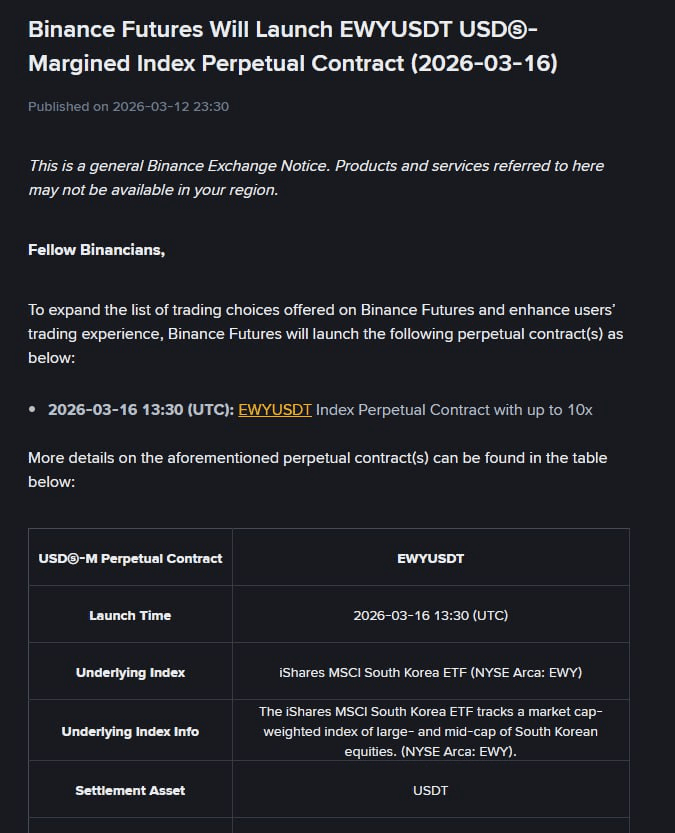Open the orange EWYUSDT hyperlink
675x833 pixels.
(x=275, y=410)
